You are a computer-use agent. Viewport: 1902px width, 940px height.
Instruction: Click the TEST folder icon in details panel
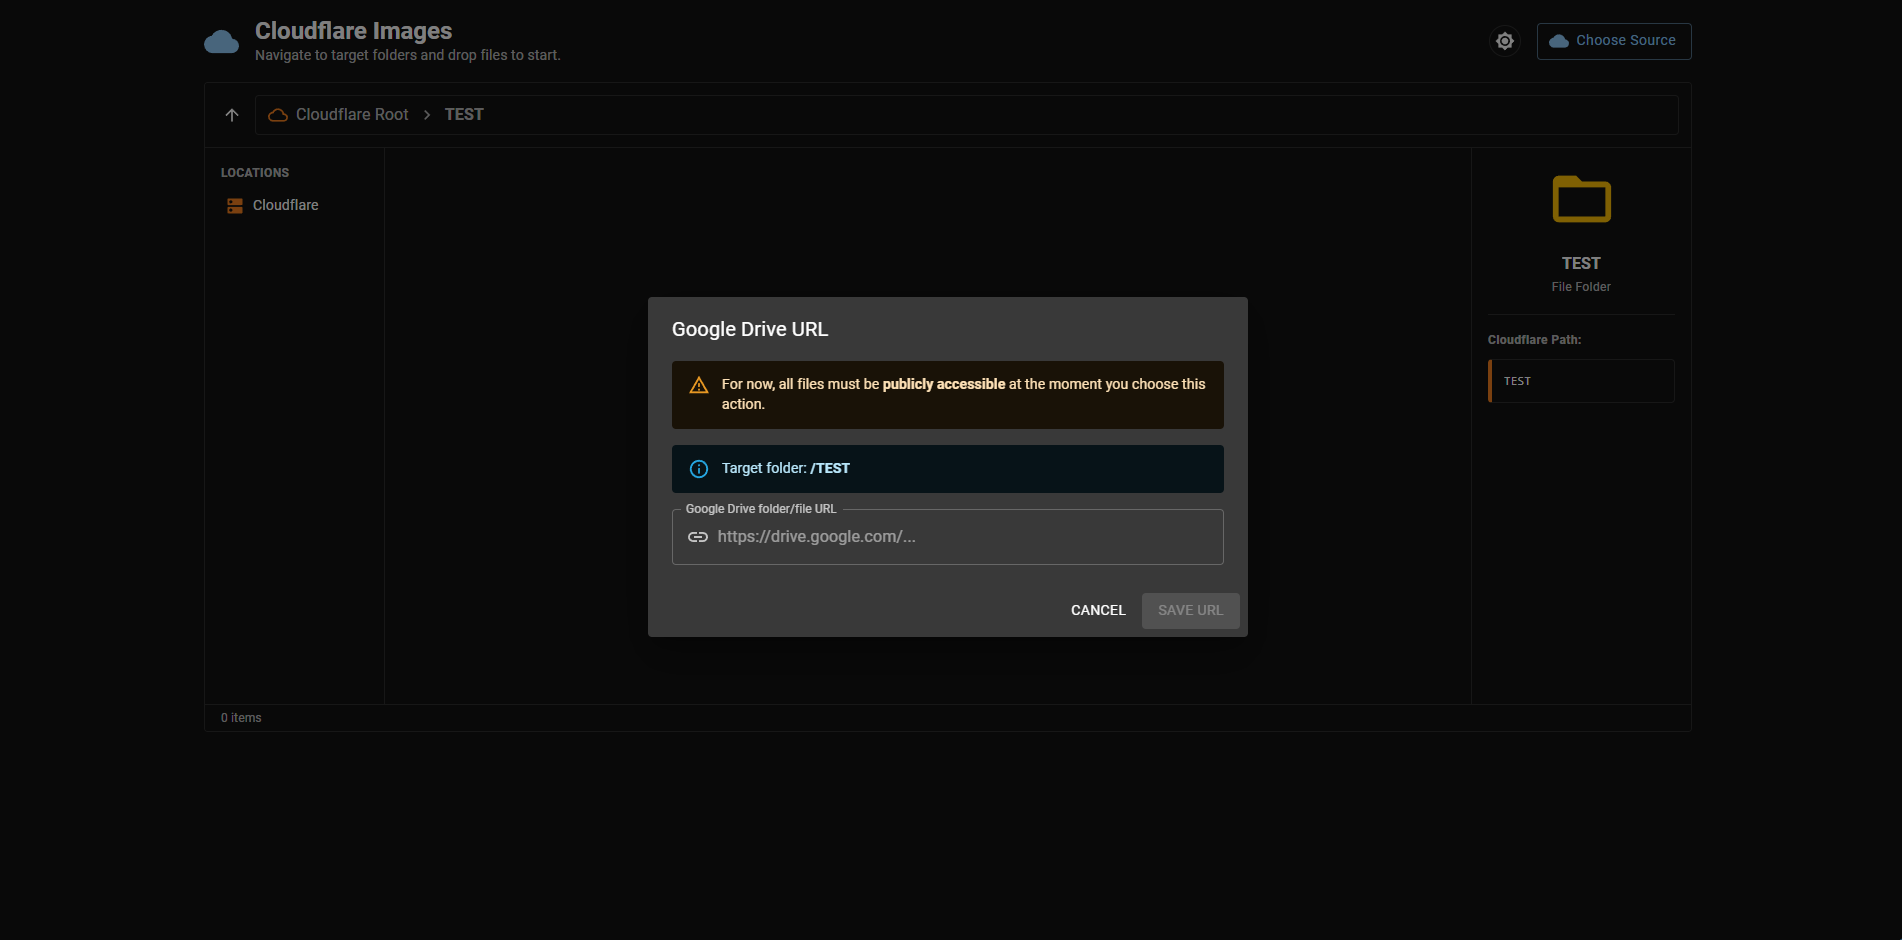tap(1581, 199)
